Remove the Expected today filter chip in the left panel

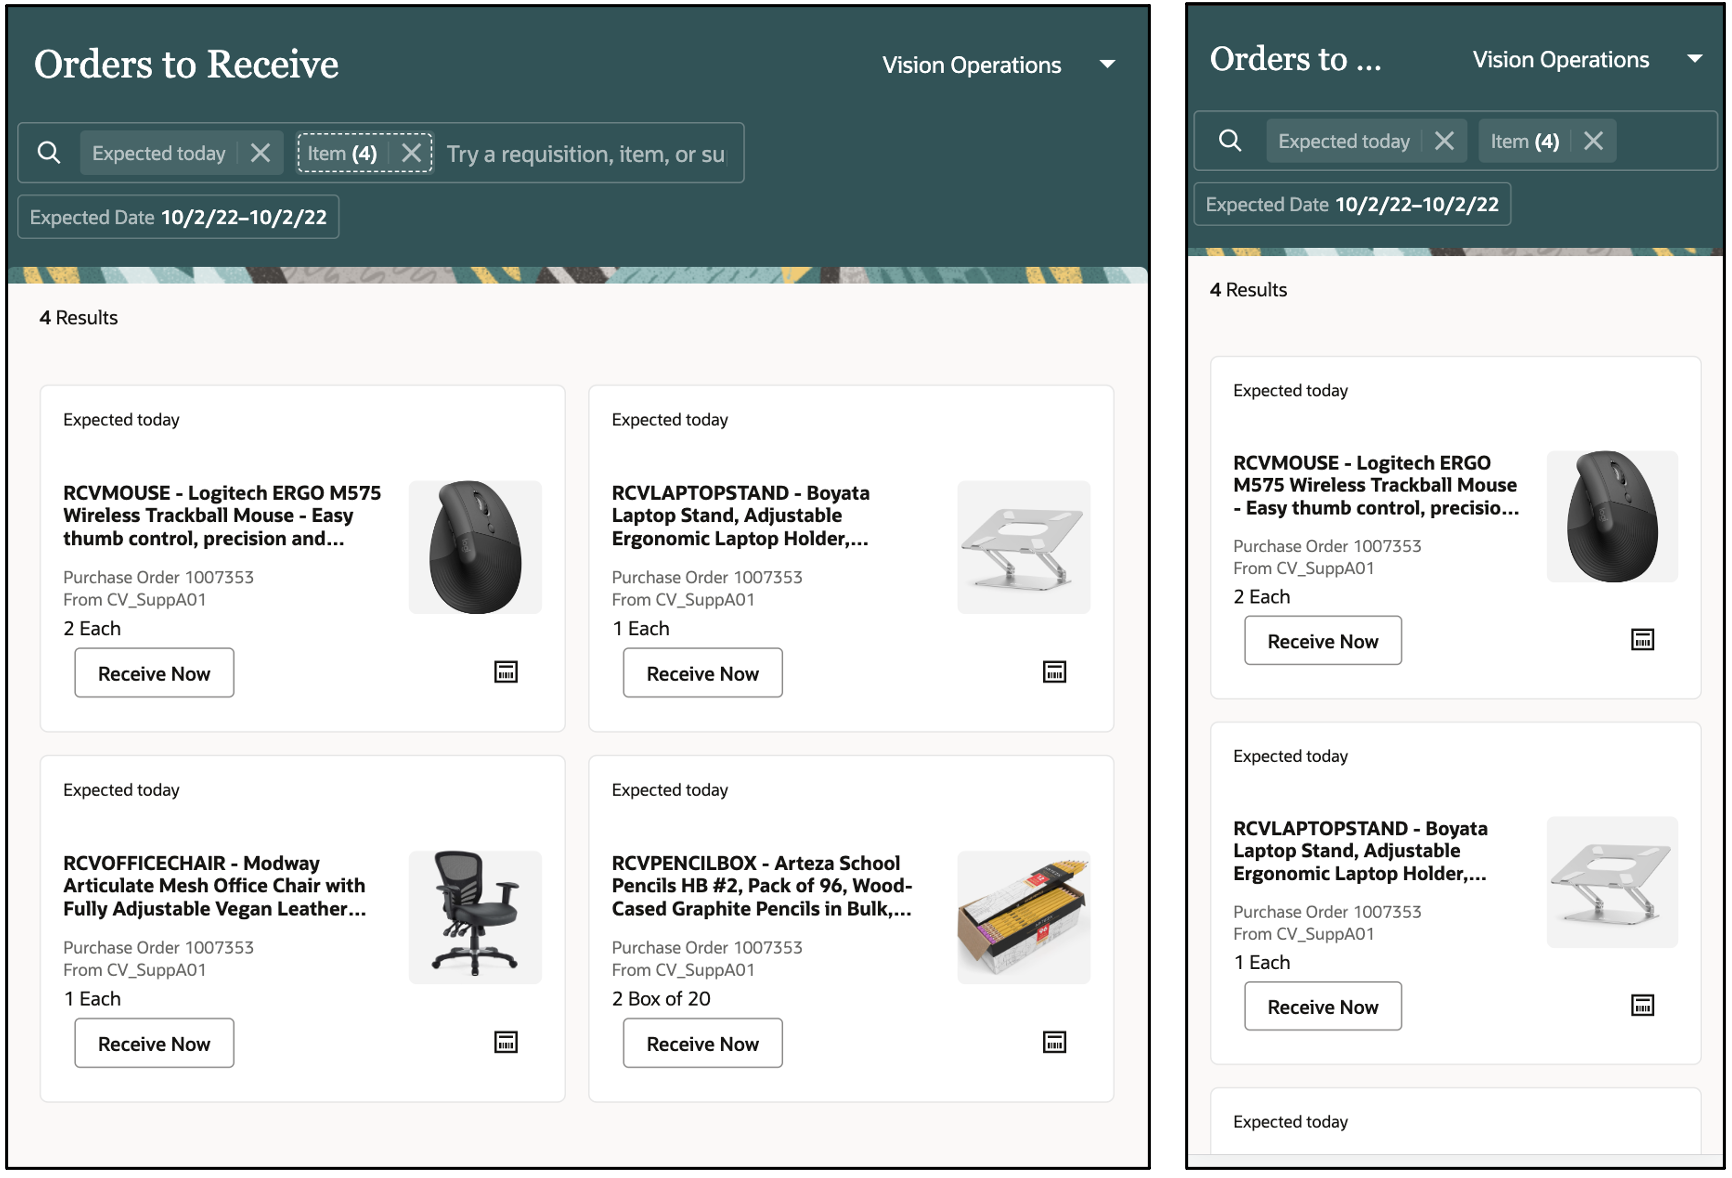260,153
